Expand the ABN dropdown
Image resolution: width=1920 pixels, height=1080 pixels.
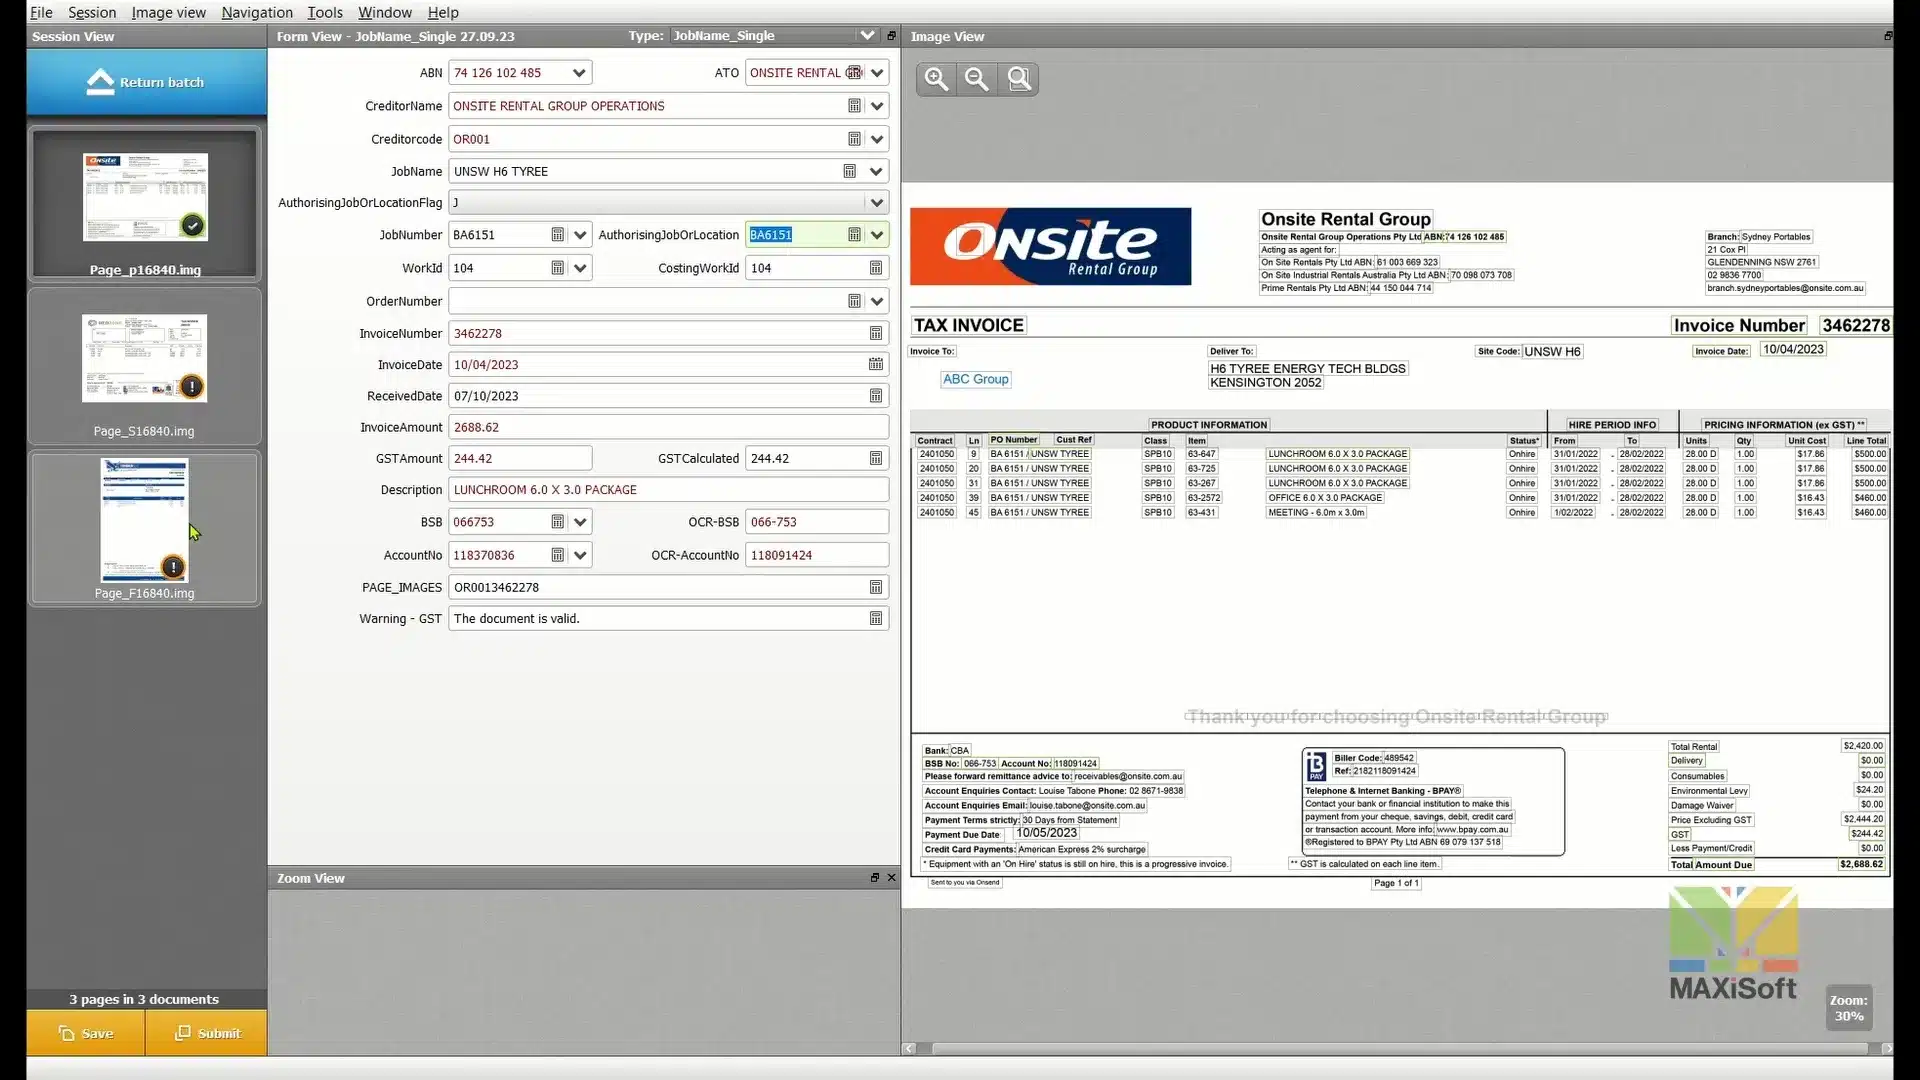point(578,73)
